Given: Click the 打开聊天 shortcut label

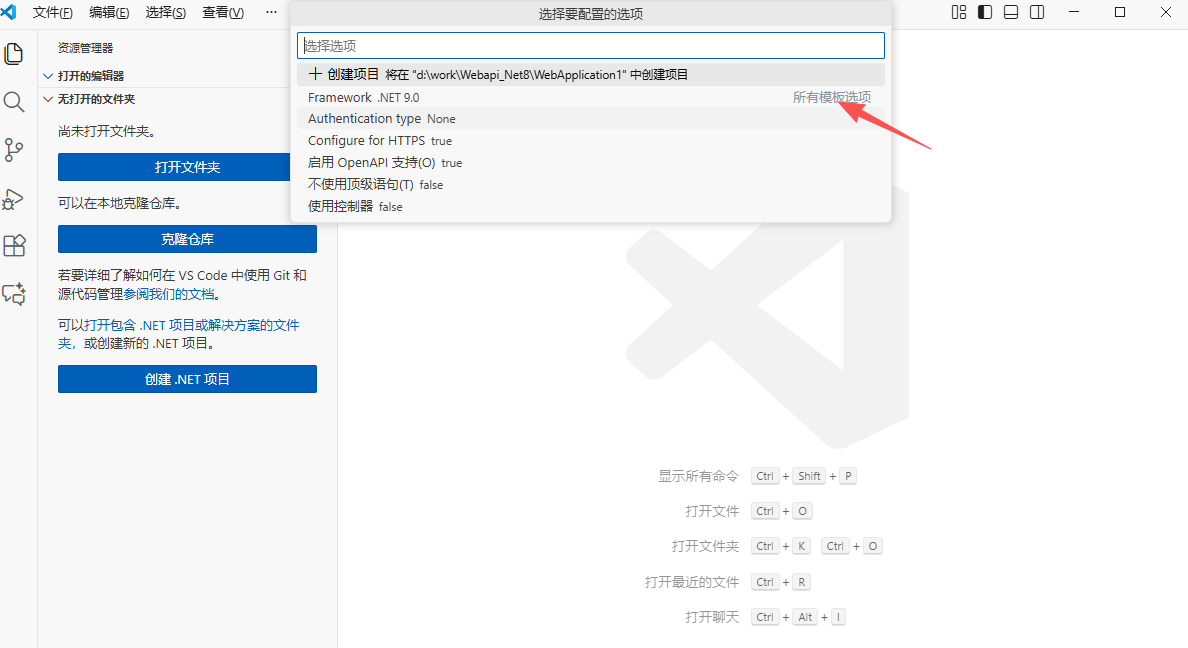Looking at the screenshot, I should (711, 617).
